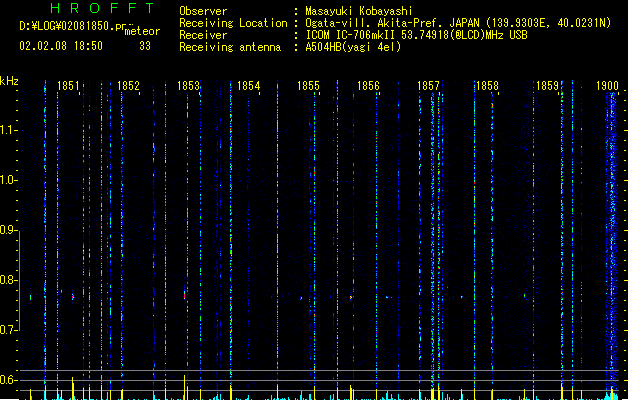Click the dense noise band at 1900
Viewport: 629px width, 400px height.
pyautogui.click(x=611, y=241)
